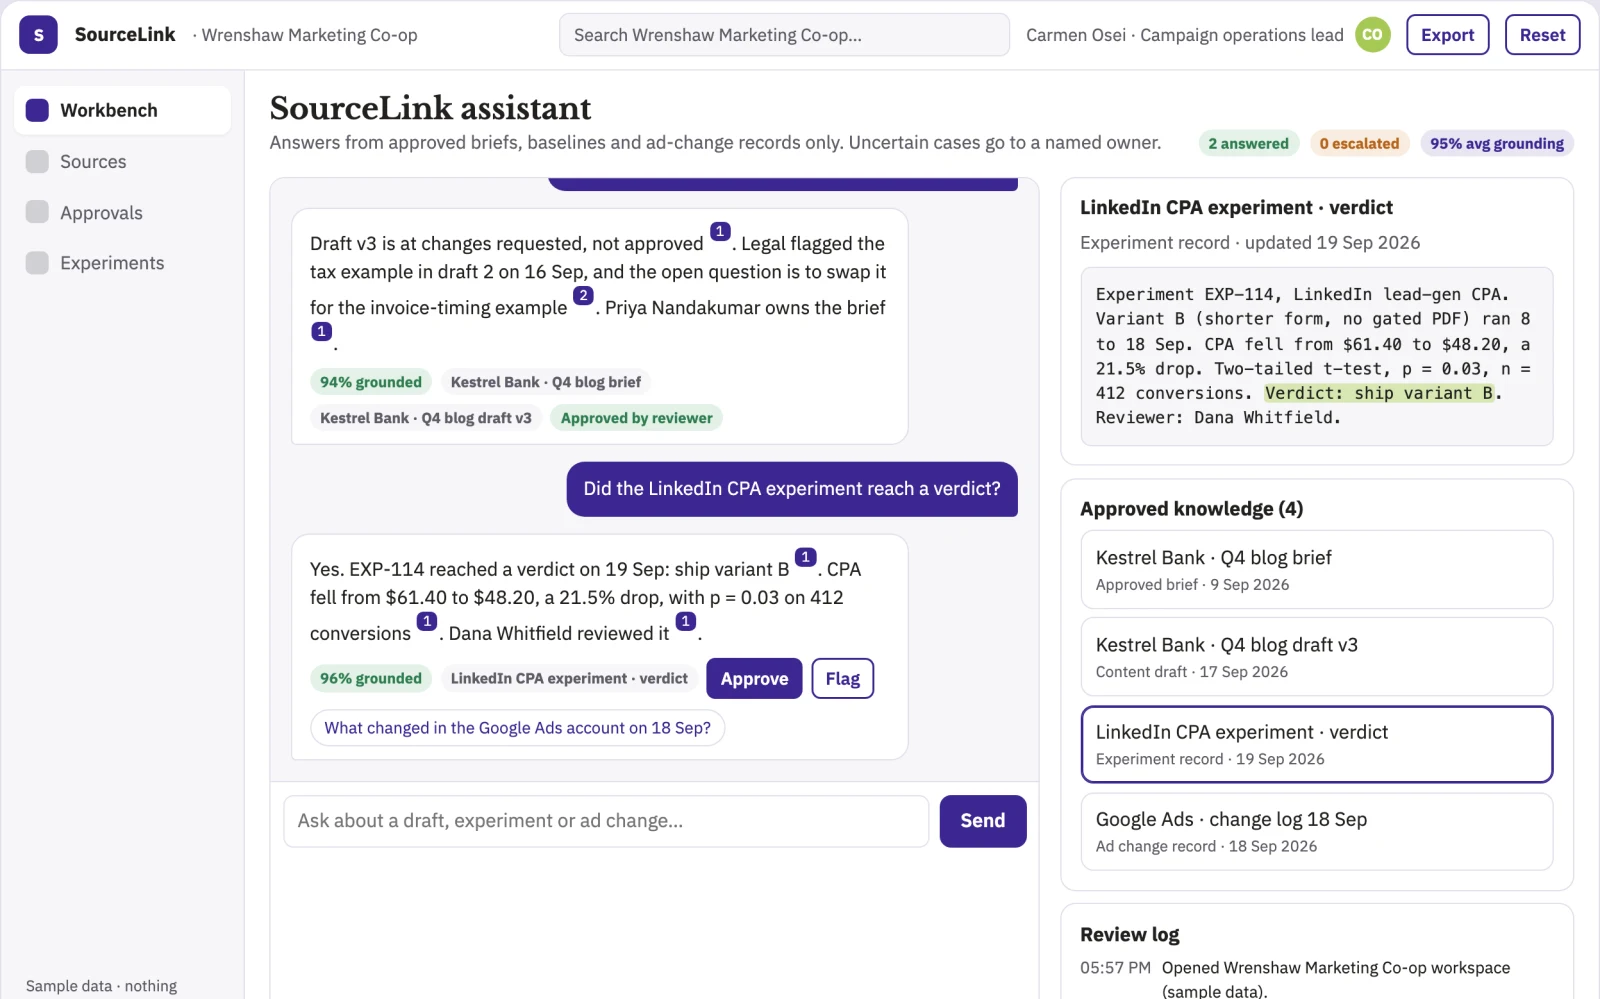Open the Workbench section
This screenshot has width=1600, height=999.
(x=123, y=110)
